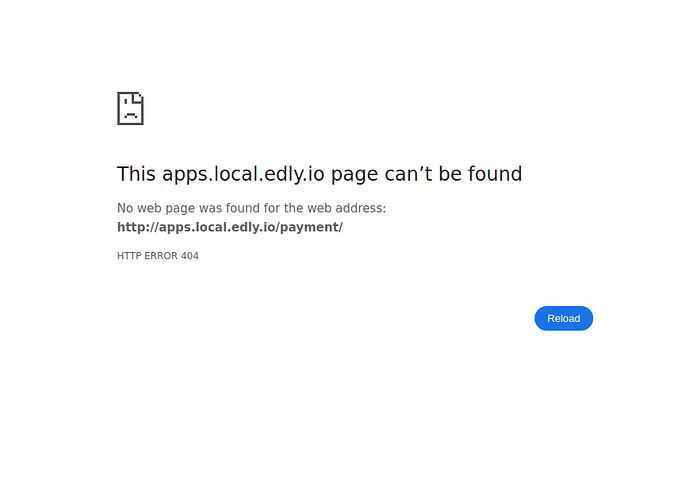Click the "page can't be found" heading

(319, 174)
